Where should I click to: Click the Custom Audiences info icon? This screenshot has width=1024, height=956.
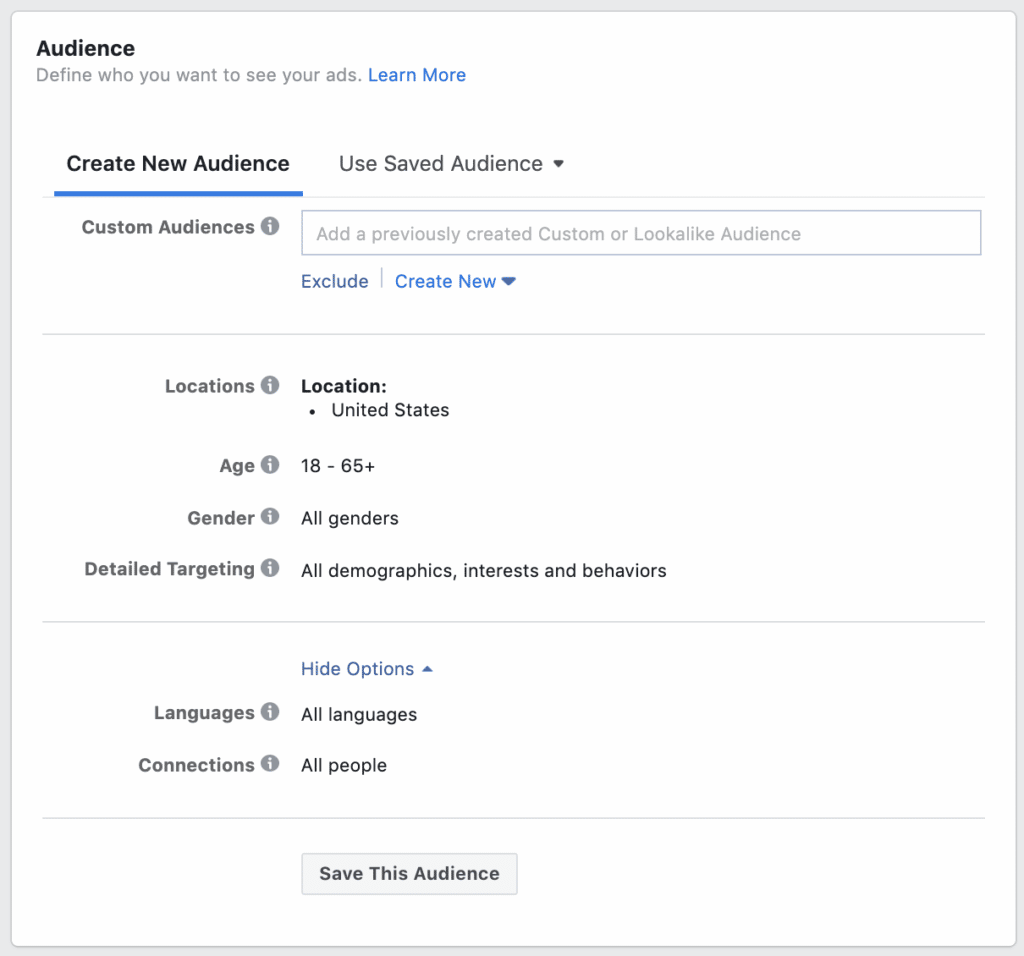click(x=270, y=226)
